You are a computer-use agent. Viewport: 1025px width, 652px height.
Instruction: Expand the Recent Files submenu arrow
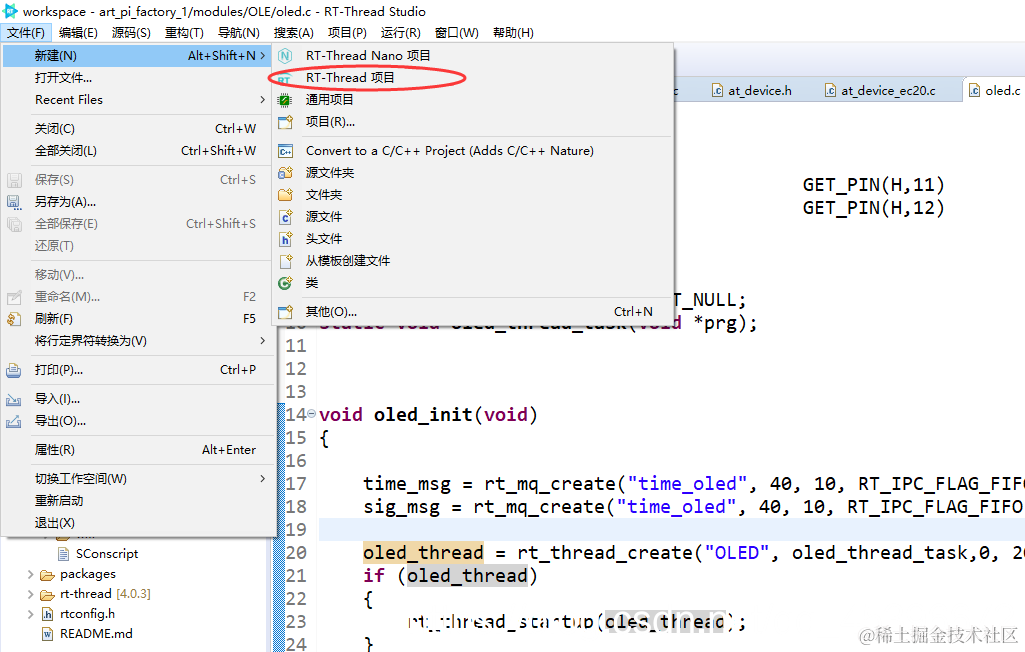click(x=262, y=99)
